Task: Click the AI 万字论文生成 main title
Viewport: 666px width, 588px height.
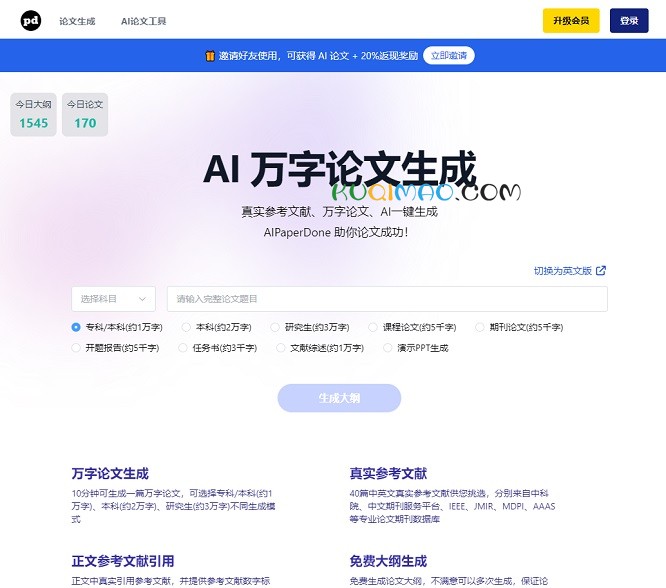Action: 340,170
